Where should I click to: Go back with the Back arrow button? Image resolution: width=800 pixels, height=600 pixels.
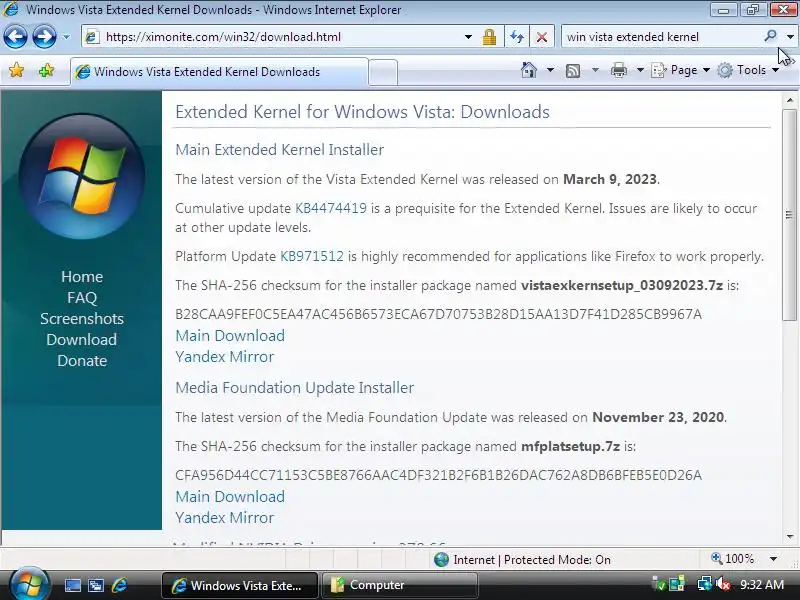click(15, 37)
